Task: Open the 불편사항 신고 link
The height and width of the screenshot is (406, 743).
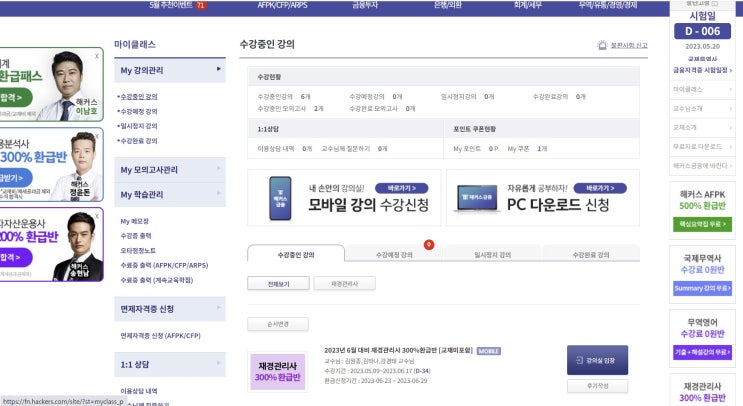Action: [x=629, y=45]
